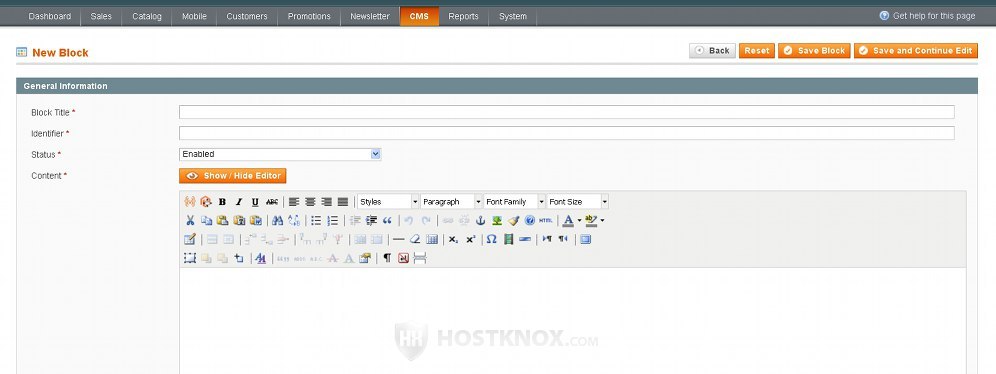
Task: Open the System menu
Action: coord(513,17)
